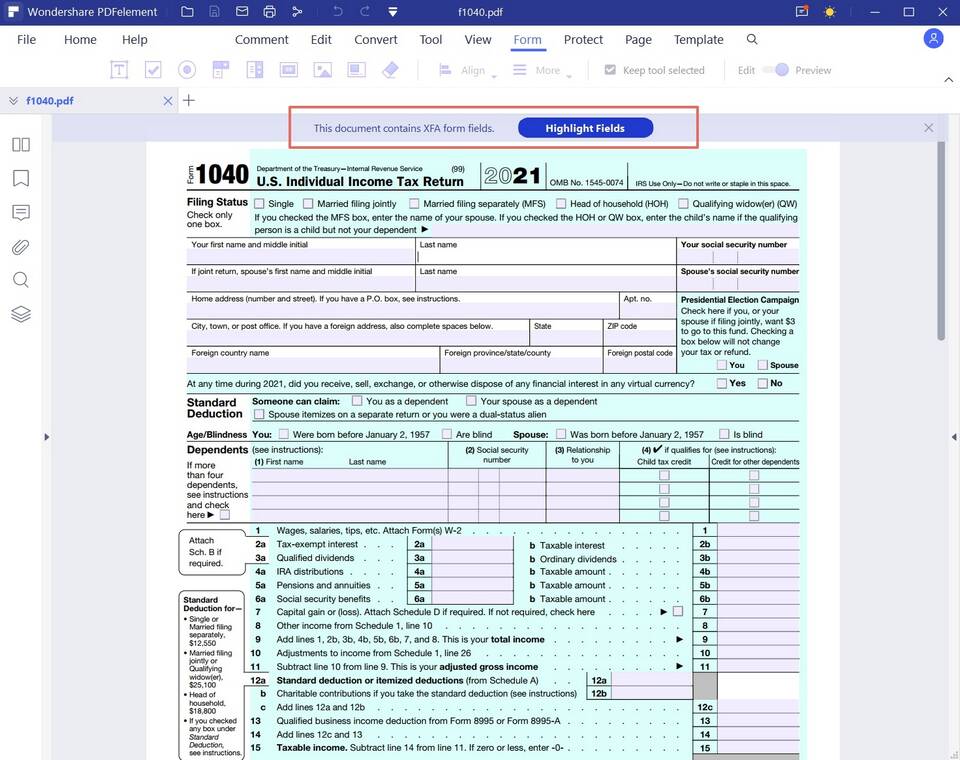The image size is (960, 760).
Task: Click the search magnifier in menu bar
Action: (752, 39)
